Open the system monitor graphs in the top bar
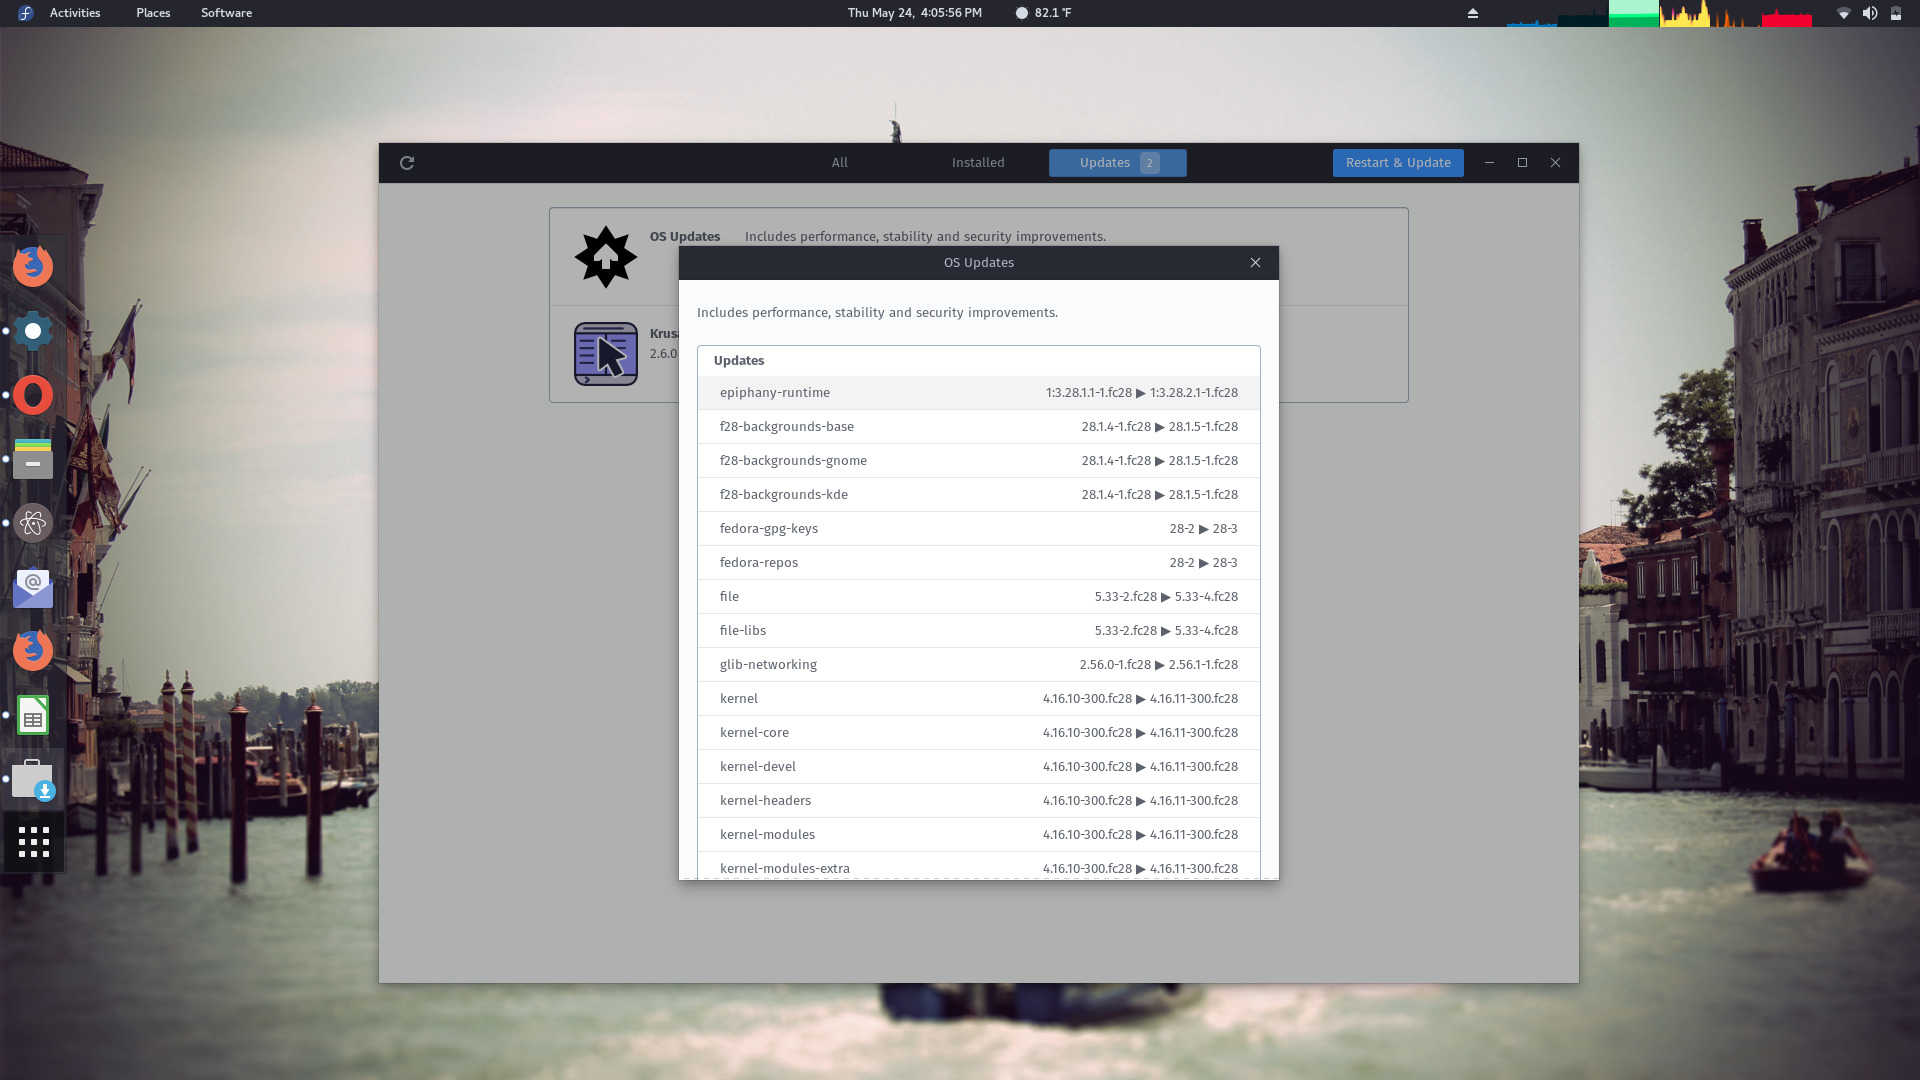 tap(1659, 13)
